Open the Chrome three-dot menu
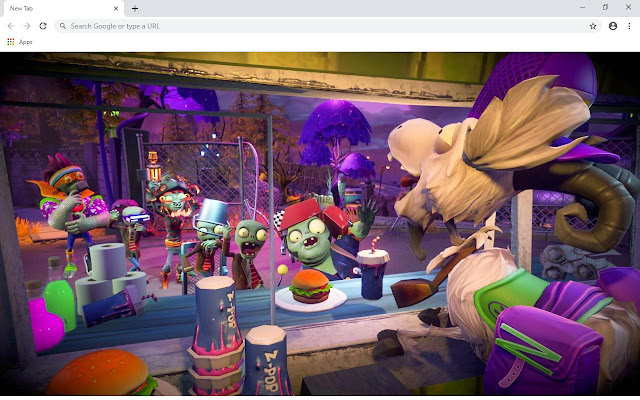The width and height of the screenshot is (640, 400). point(629,26)
